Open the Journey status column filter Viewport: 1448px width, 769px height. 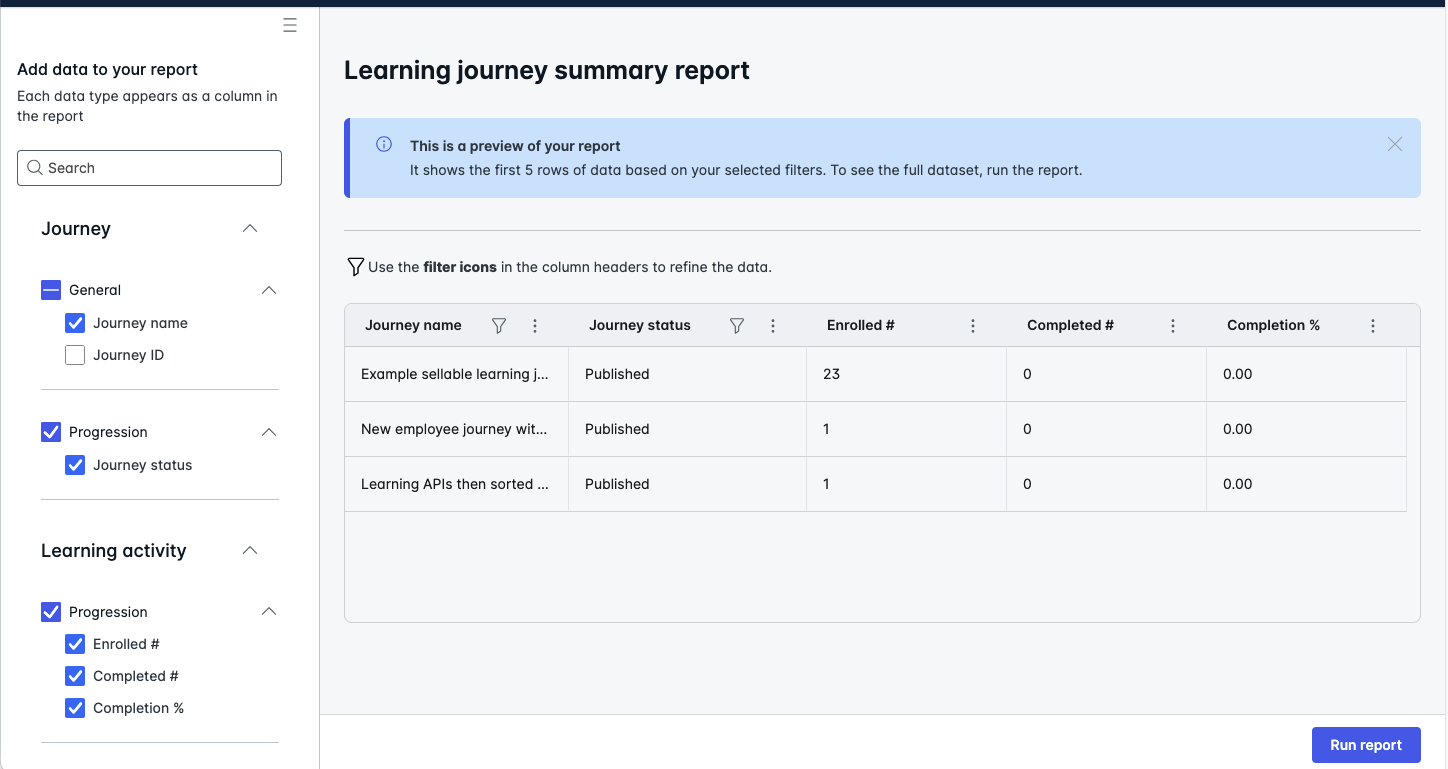pos(737,326)
